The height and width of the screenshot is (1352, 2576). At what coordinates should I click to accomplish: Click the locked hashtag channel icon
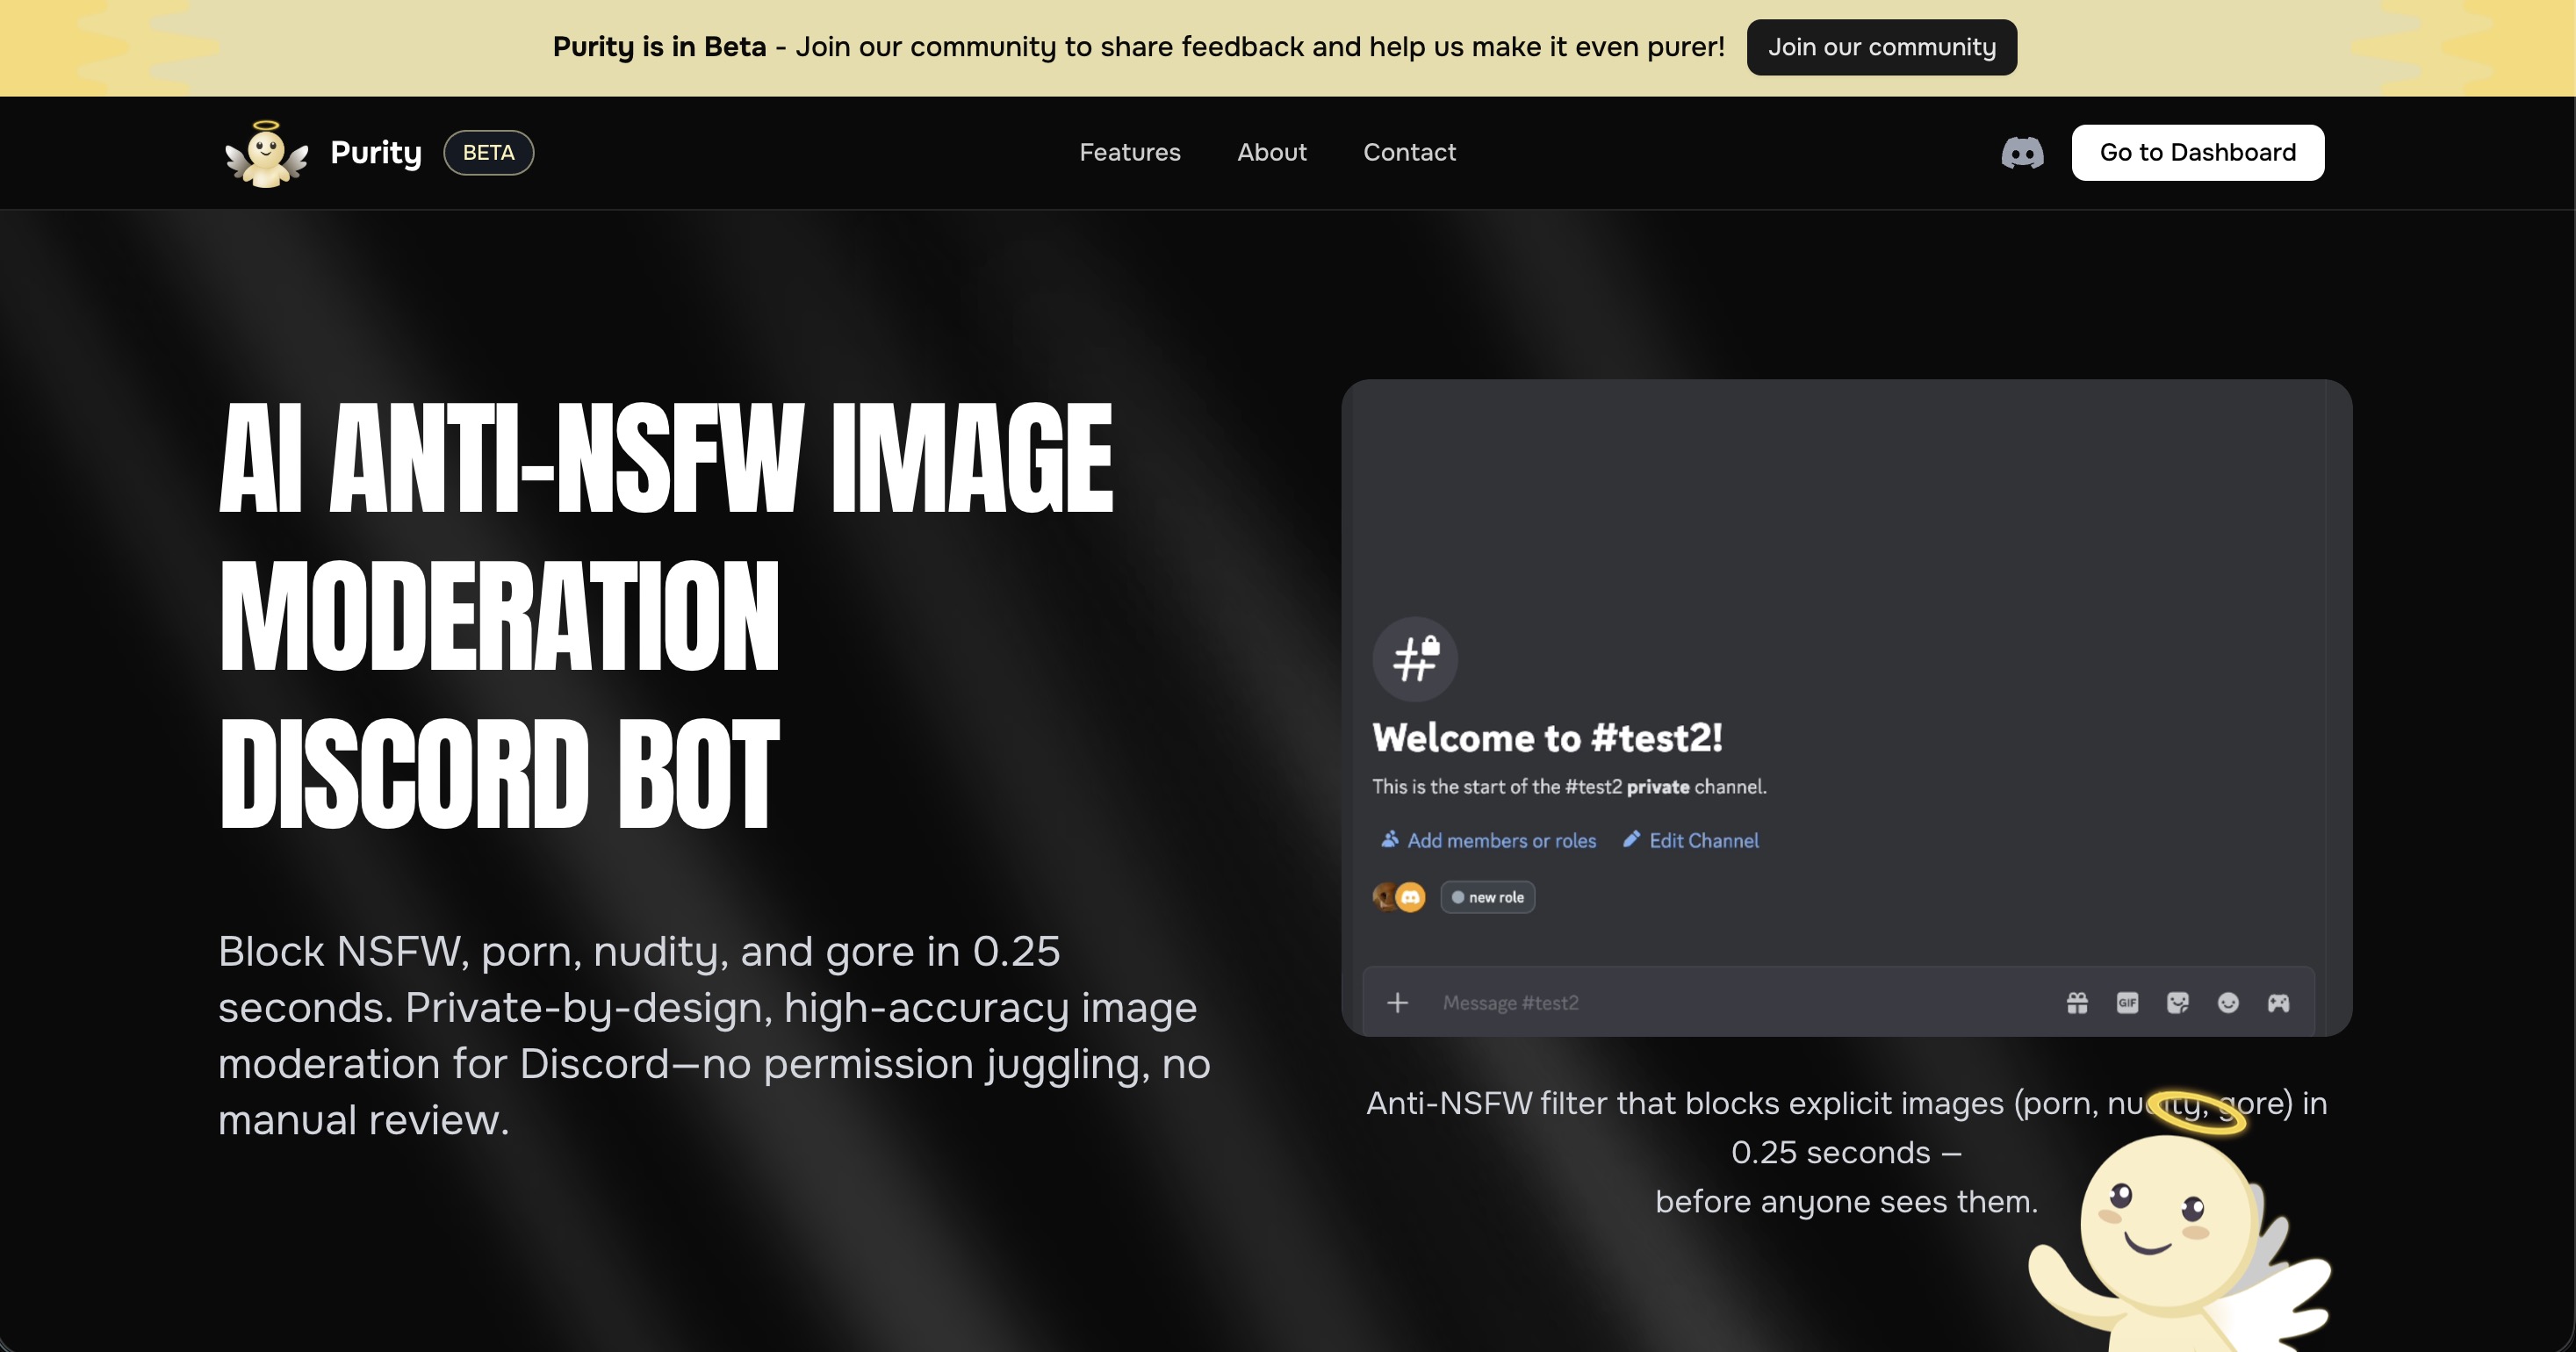(x=1415, y=659)
